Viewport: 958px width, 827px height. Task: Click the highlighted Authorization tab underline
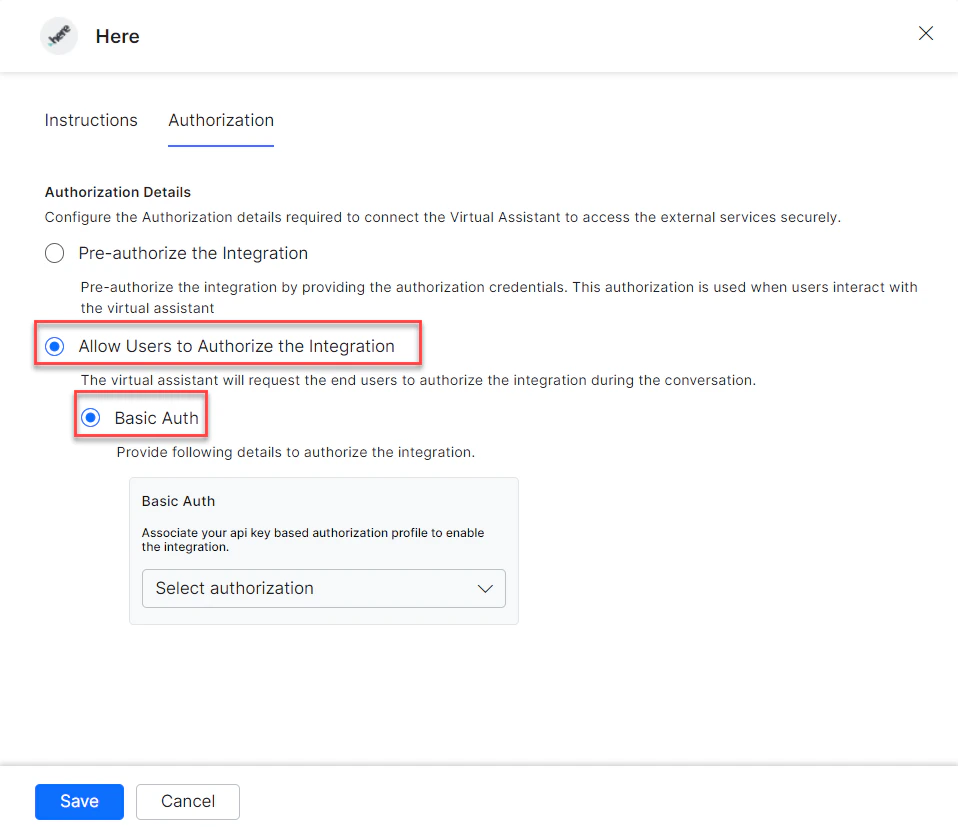click(220, 145)
